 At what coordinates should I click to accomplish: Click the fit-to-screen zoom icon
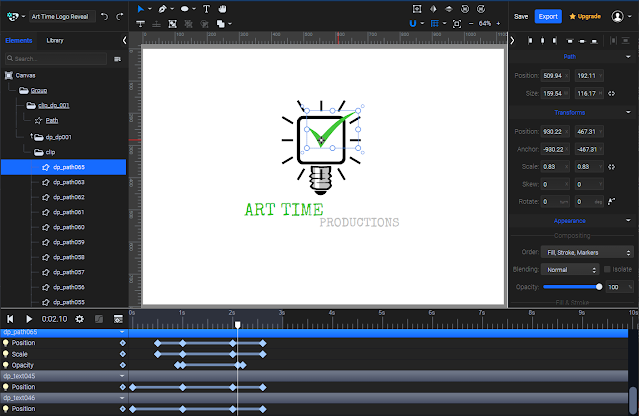point(457,24)
